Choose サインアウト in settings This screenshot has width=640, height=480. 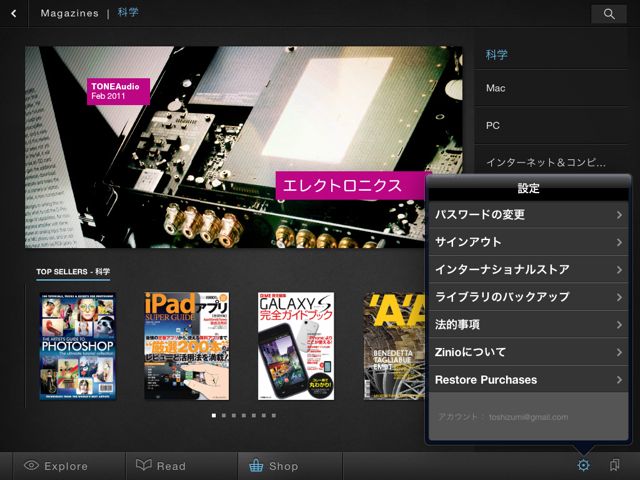click(528, 242)
